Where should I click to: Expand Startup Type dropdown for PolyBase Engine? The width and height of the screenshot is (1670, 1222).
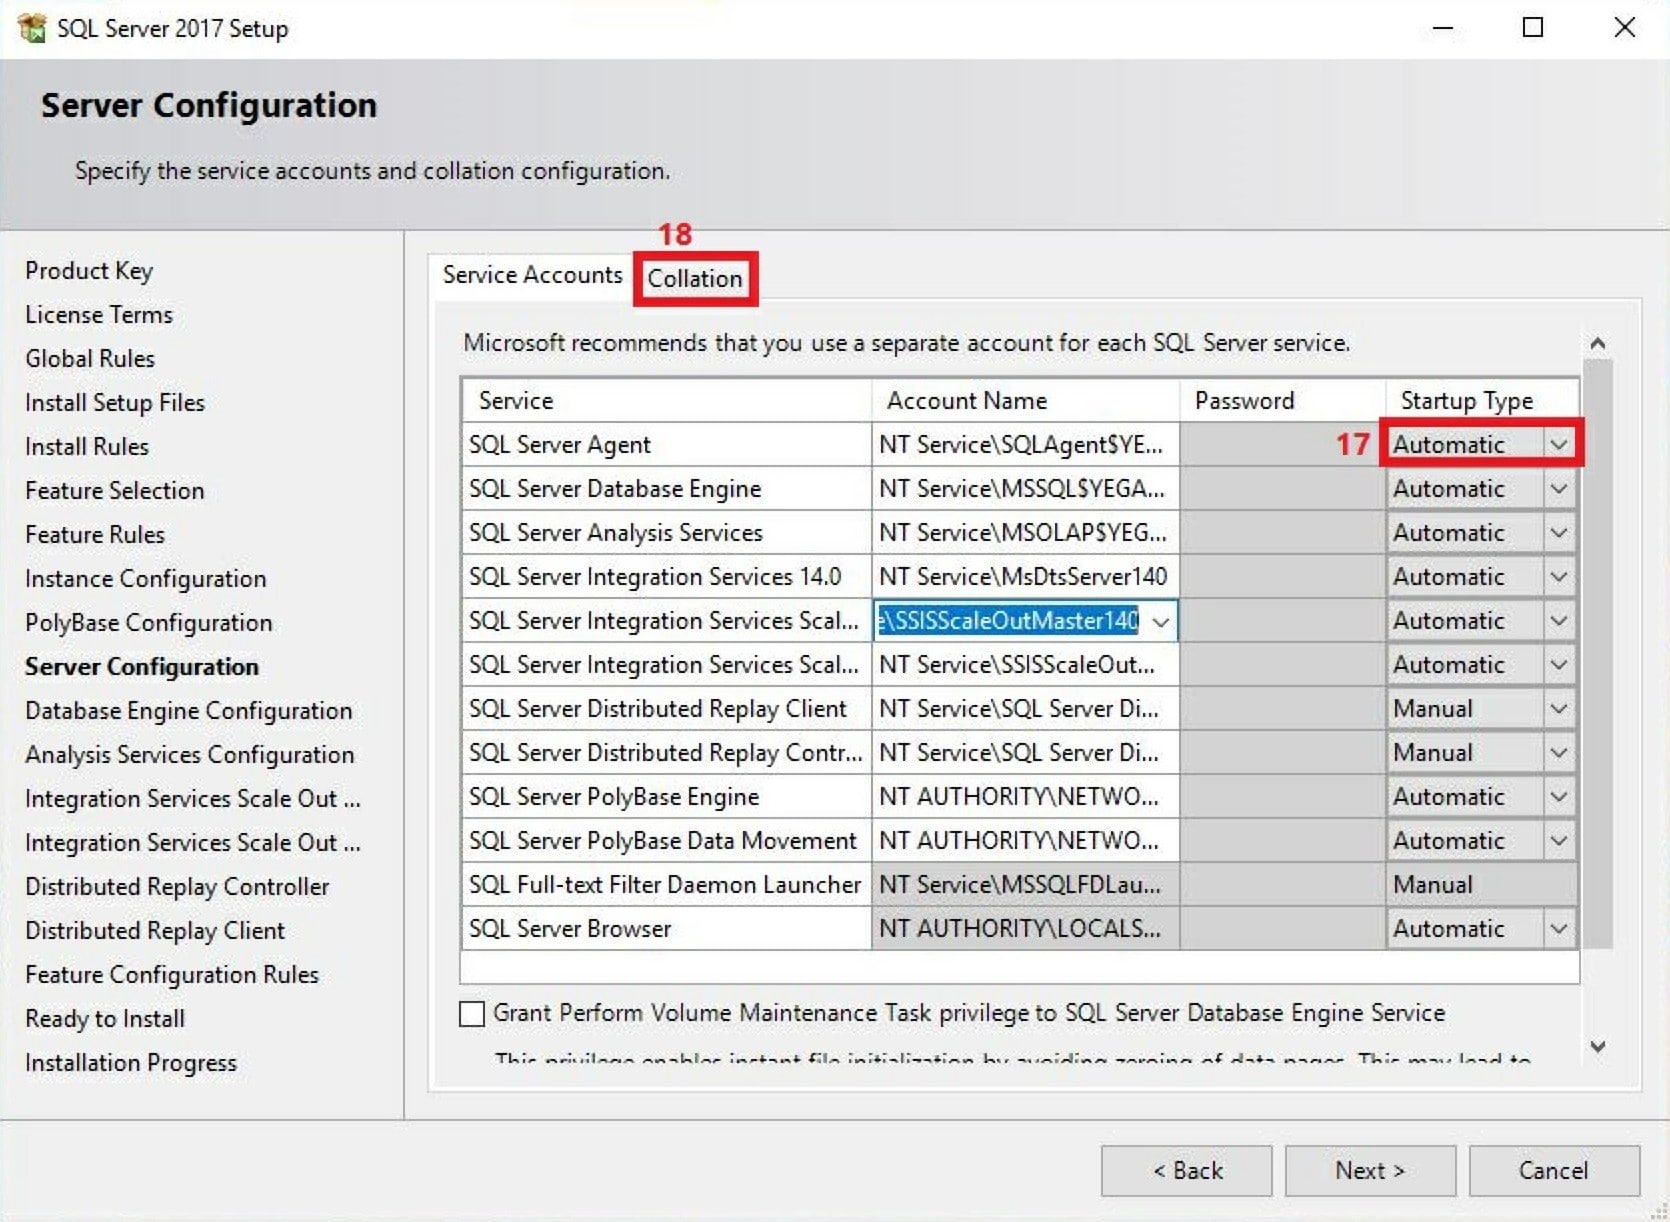1558,797
